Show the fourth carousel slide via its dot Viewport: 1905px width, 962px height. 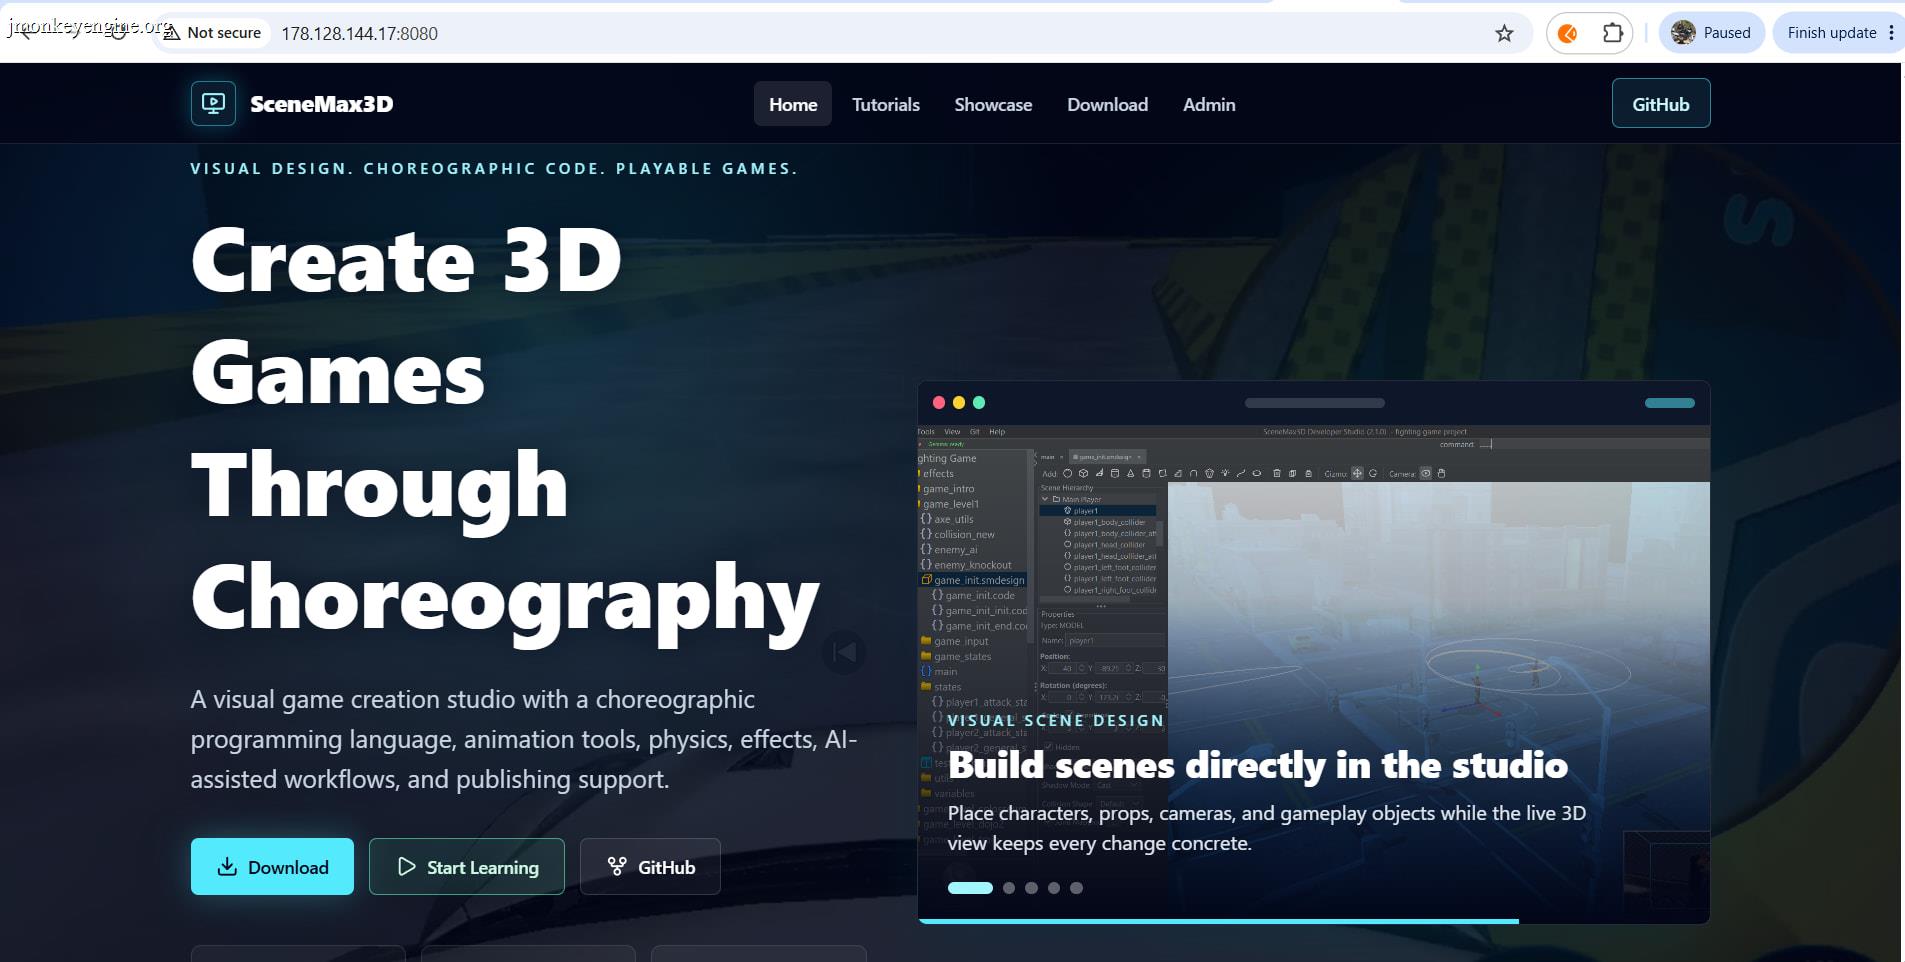tap(1054, 888)
